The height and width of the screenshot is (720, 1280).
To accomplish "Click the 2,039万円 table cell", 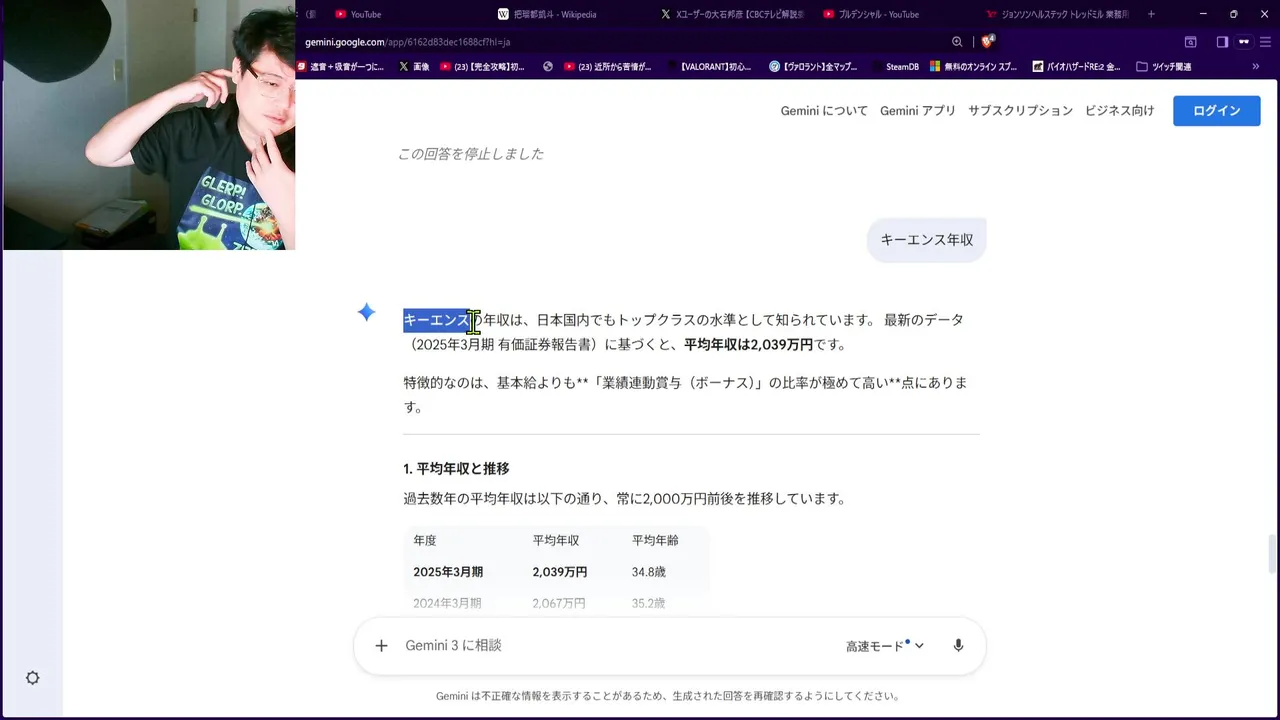I will pyautogui.click(x=560, y=572).
